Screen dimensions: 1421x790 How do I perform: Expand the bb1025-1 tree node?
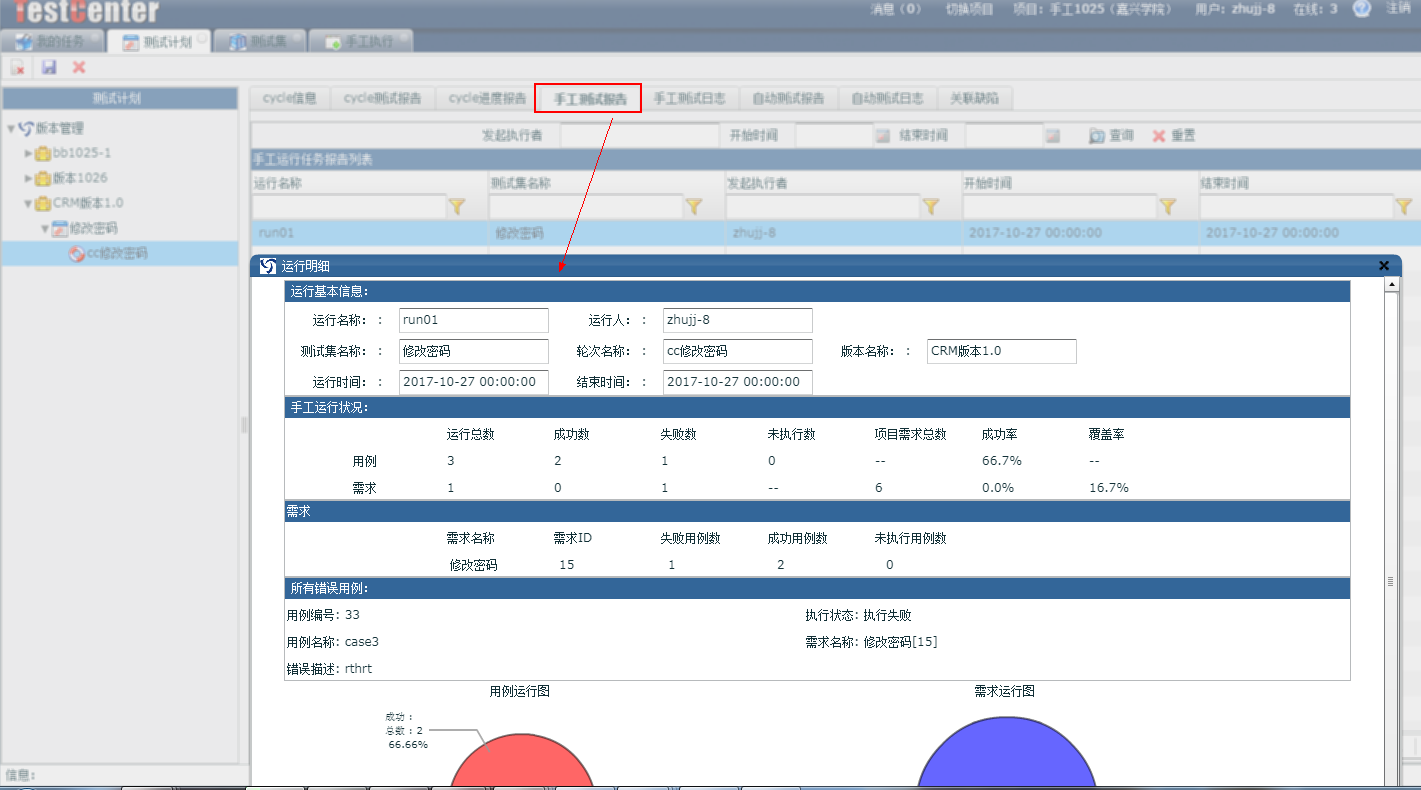tap(29, 153)
